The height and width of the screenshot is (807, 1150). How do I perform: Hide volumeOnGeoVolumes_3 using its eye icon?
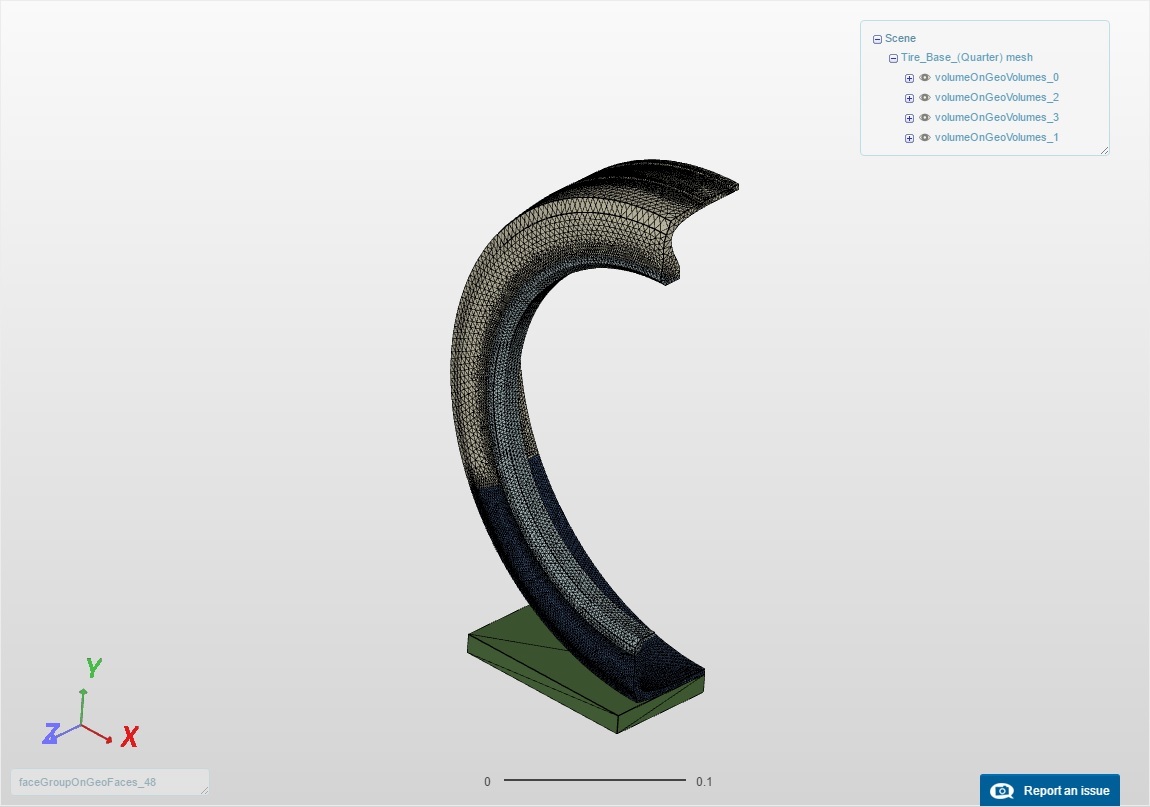click(925, 117)
